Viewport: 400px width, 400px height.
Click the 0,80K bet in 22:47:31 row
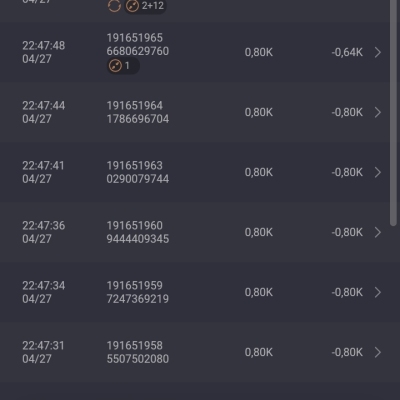259,352
